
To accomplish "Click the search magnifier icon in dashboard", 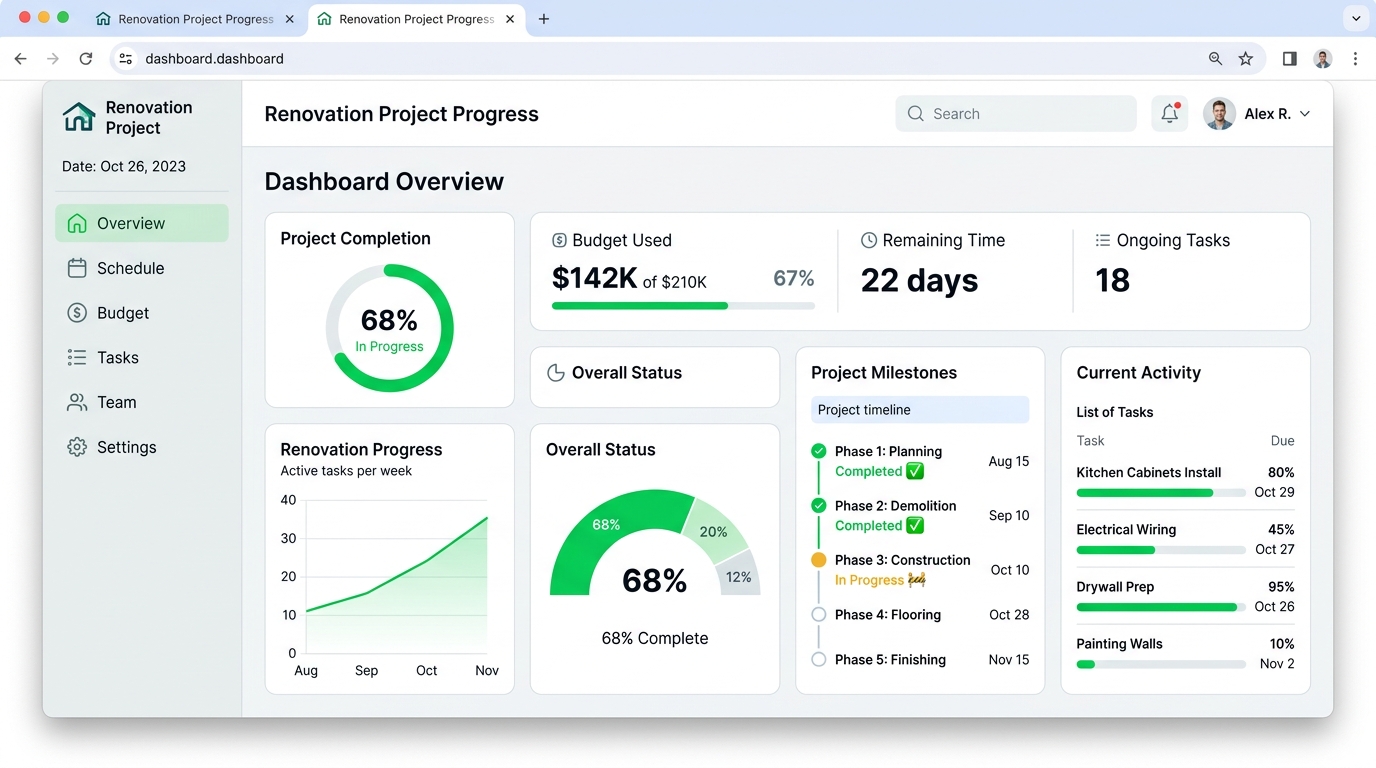I will (x=915, y=114).
